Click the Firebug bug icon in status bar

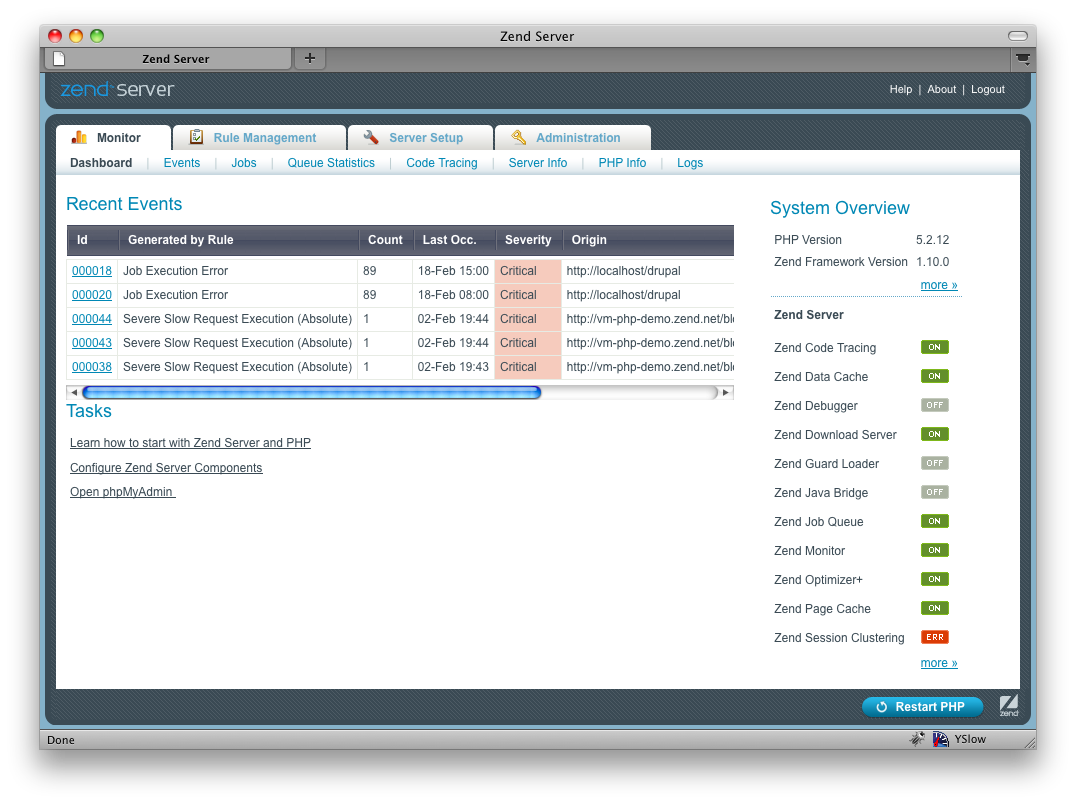click(x=917, y=739)
